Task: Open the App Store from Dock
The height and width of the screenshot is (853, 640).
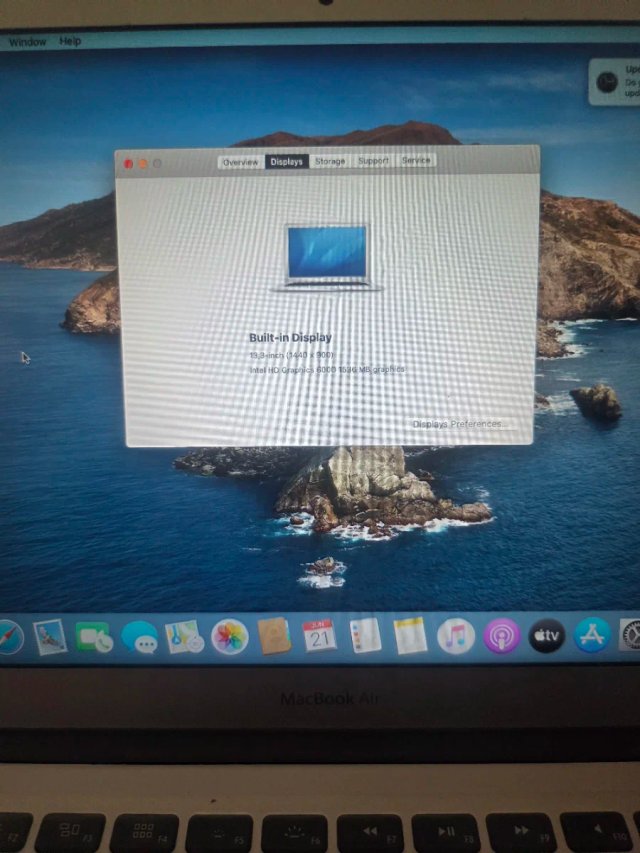Action: pos(592,635)
